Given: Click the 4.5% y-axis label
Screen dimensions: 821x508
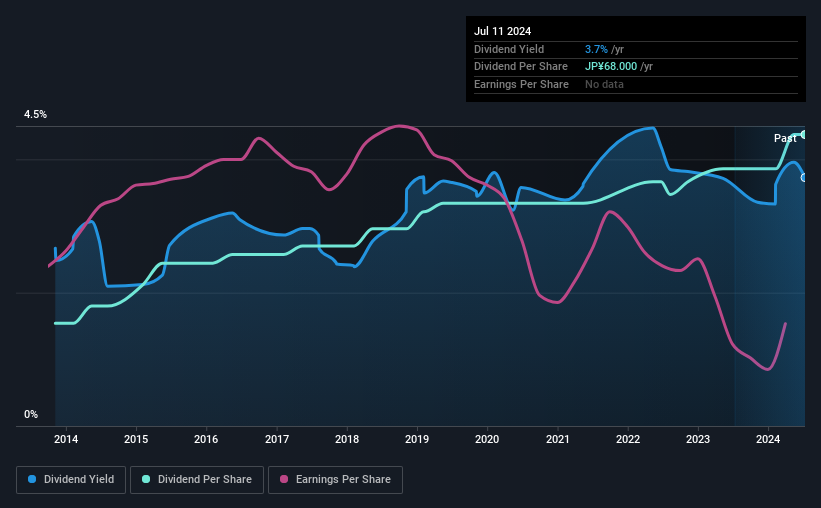Looking at the screenshot, I should click(36, 114).
